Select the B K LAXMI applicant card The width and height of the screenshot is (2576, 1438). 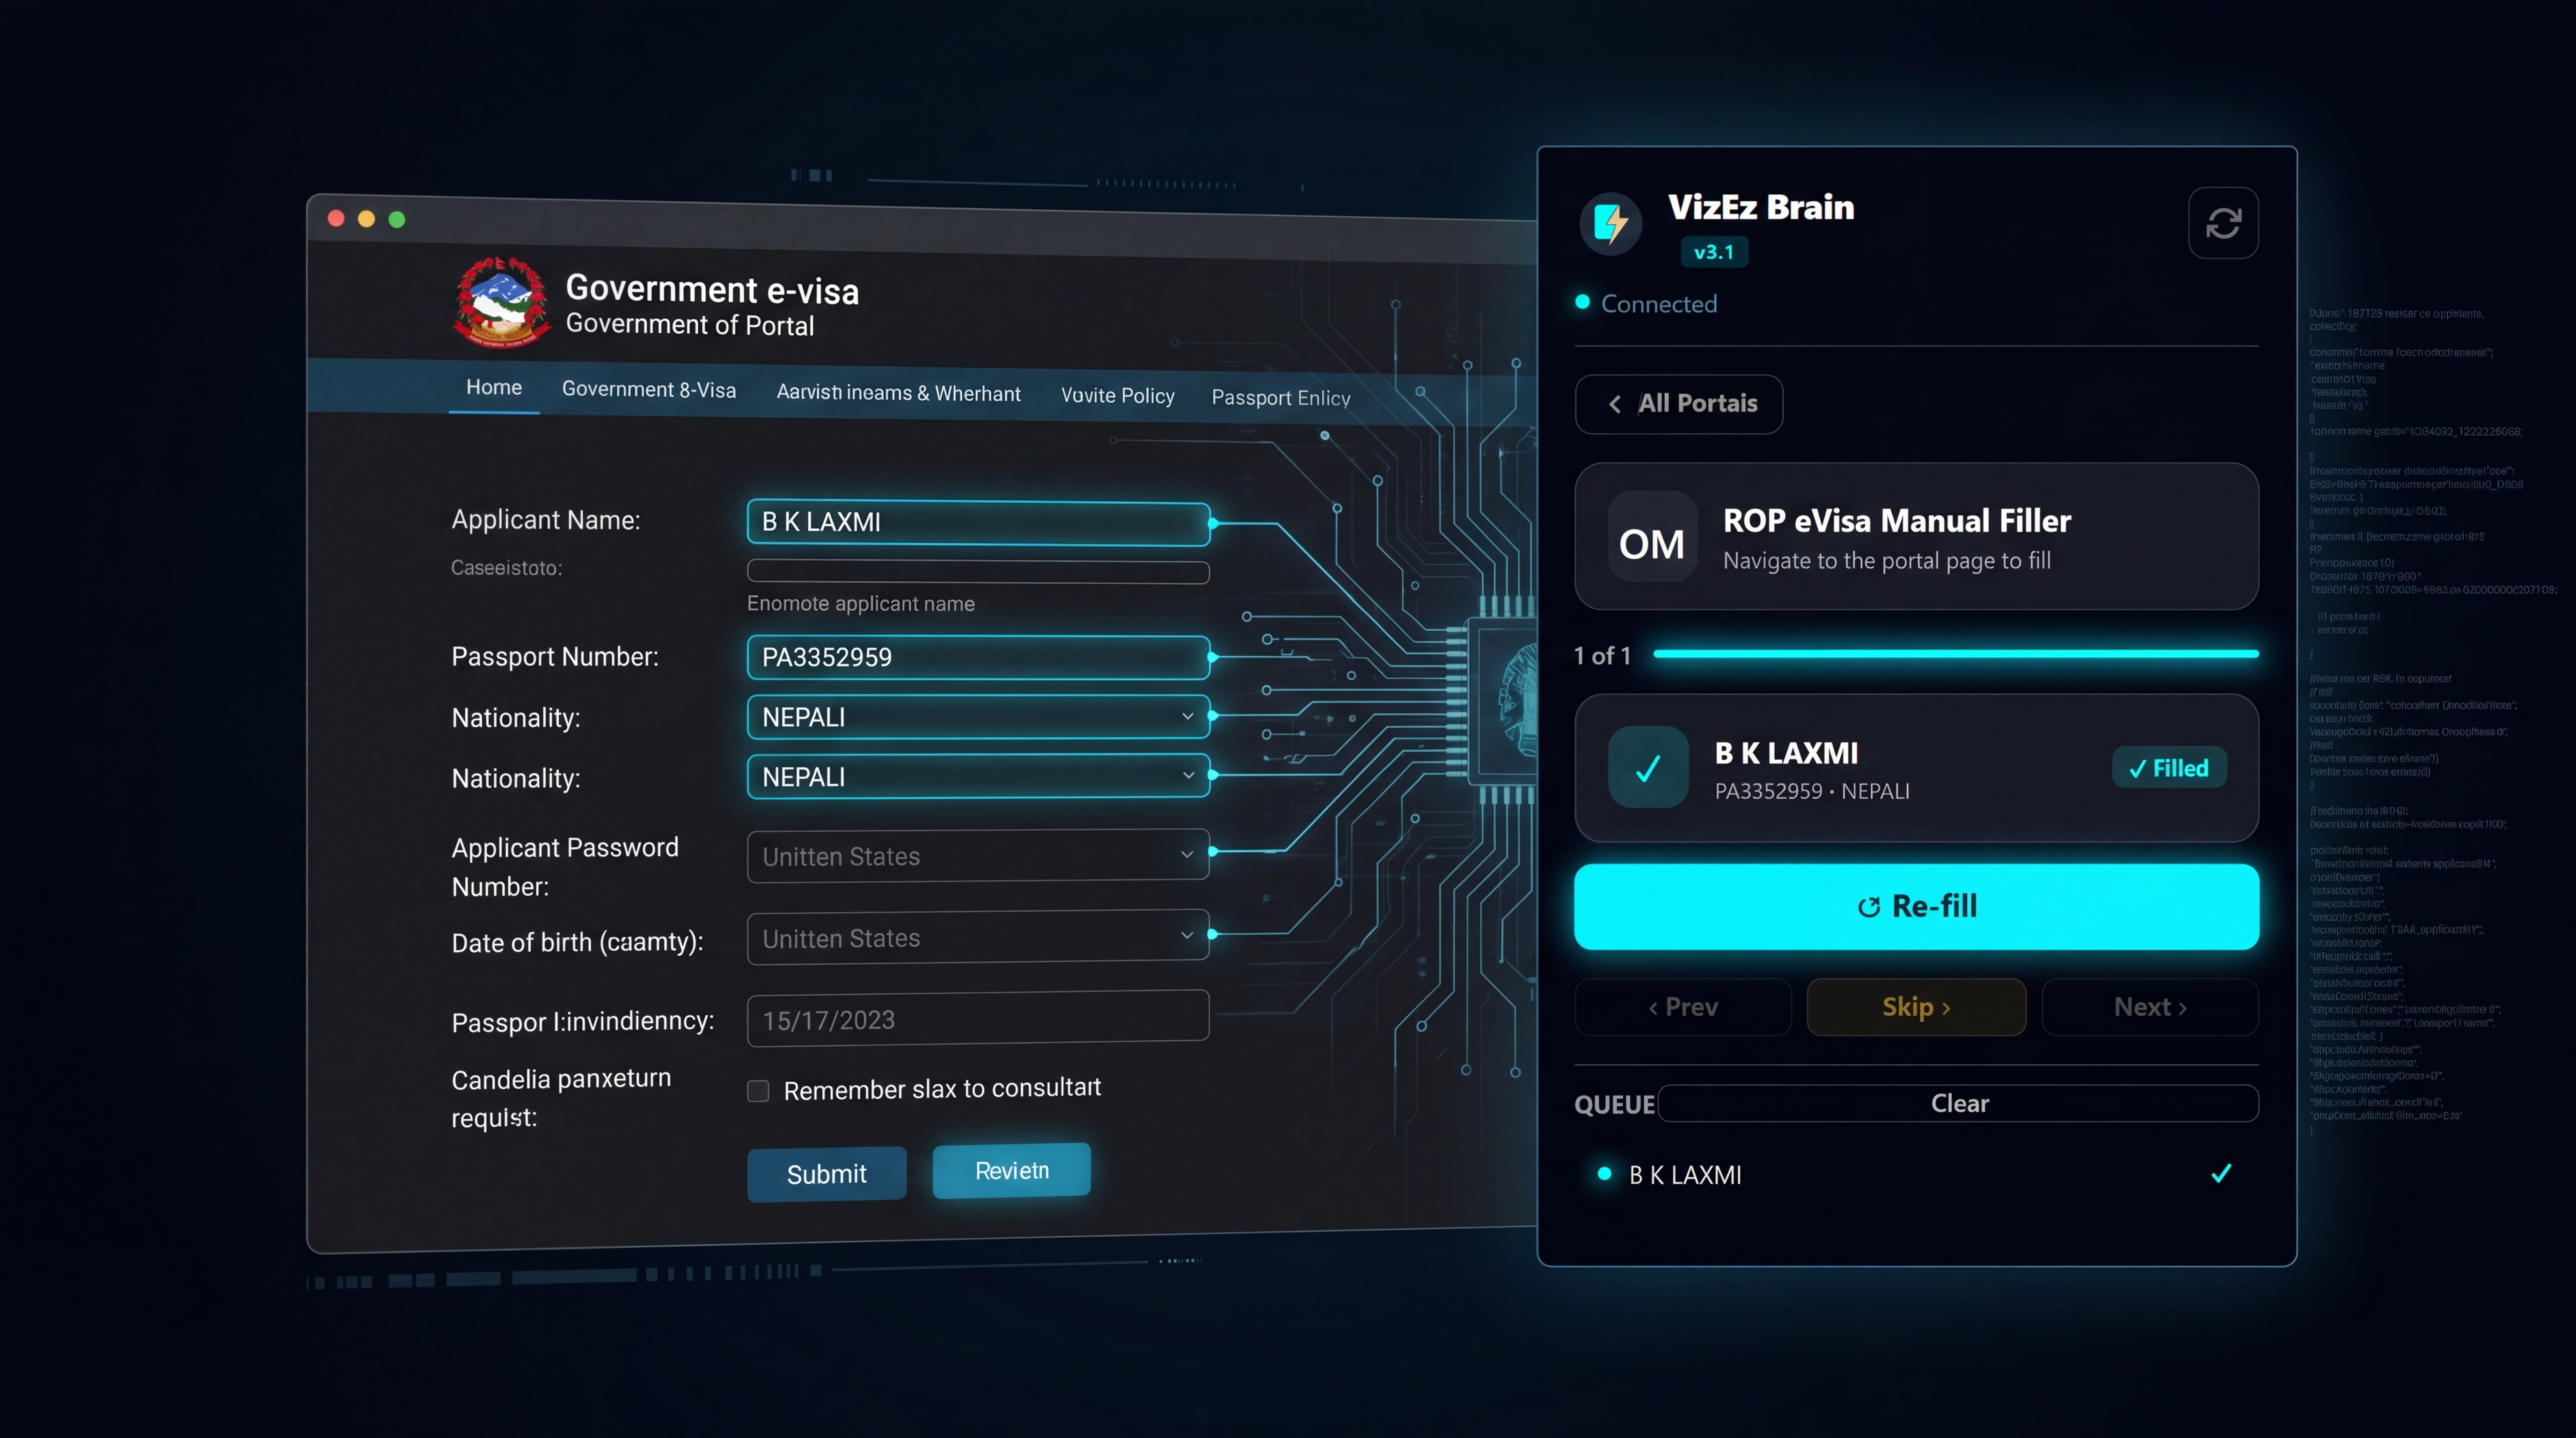pyautogui.click(x=1916, y=768)
